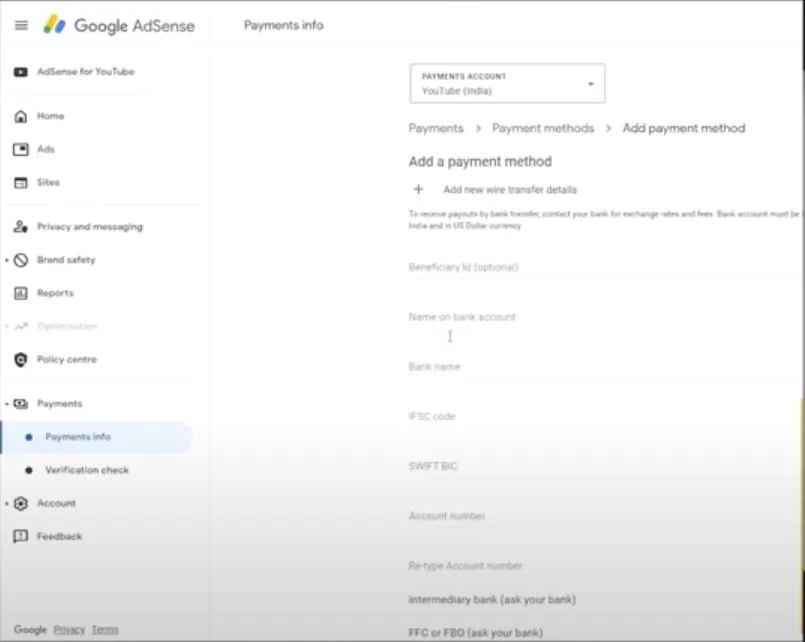The image size is (805, 642).
Task: Click the Ads icon in sidebar
Action: point(20,149)
